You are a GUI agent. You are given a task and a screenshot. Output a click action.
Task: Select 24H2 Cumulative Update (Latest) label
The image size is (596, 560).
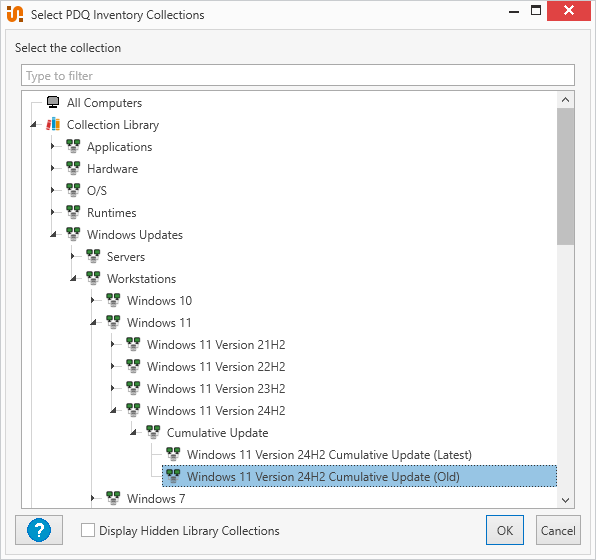[x=329, y=455]
